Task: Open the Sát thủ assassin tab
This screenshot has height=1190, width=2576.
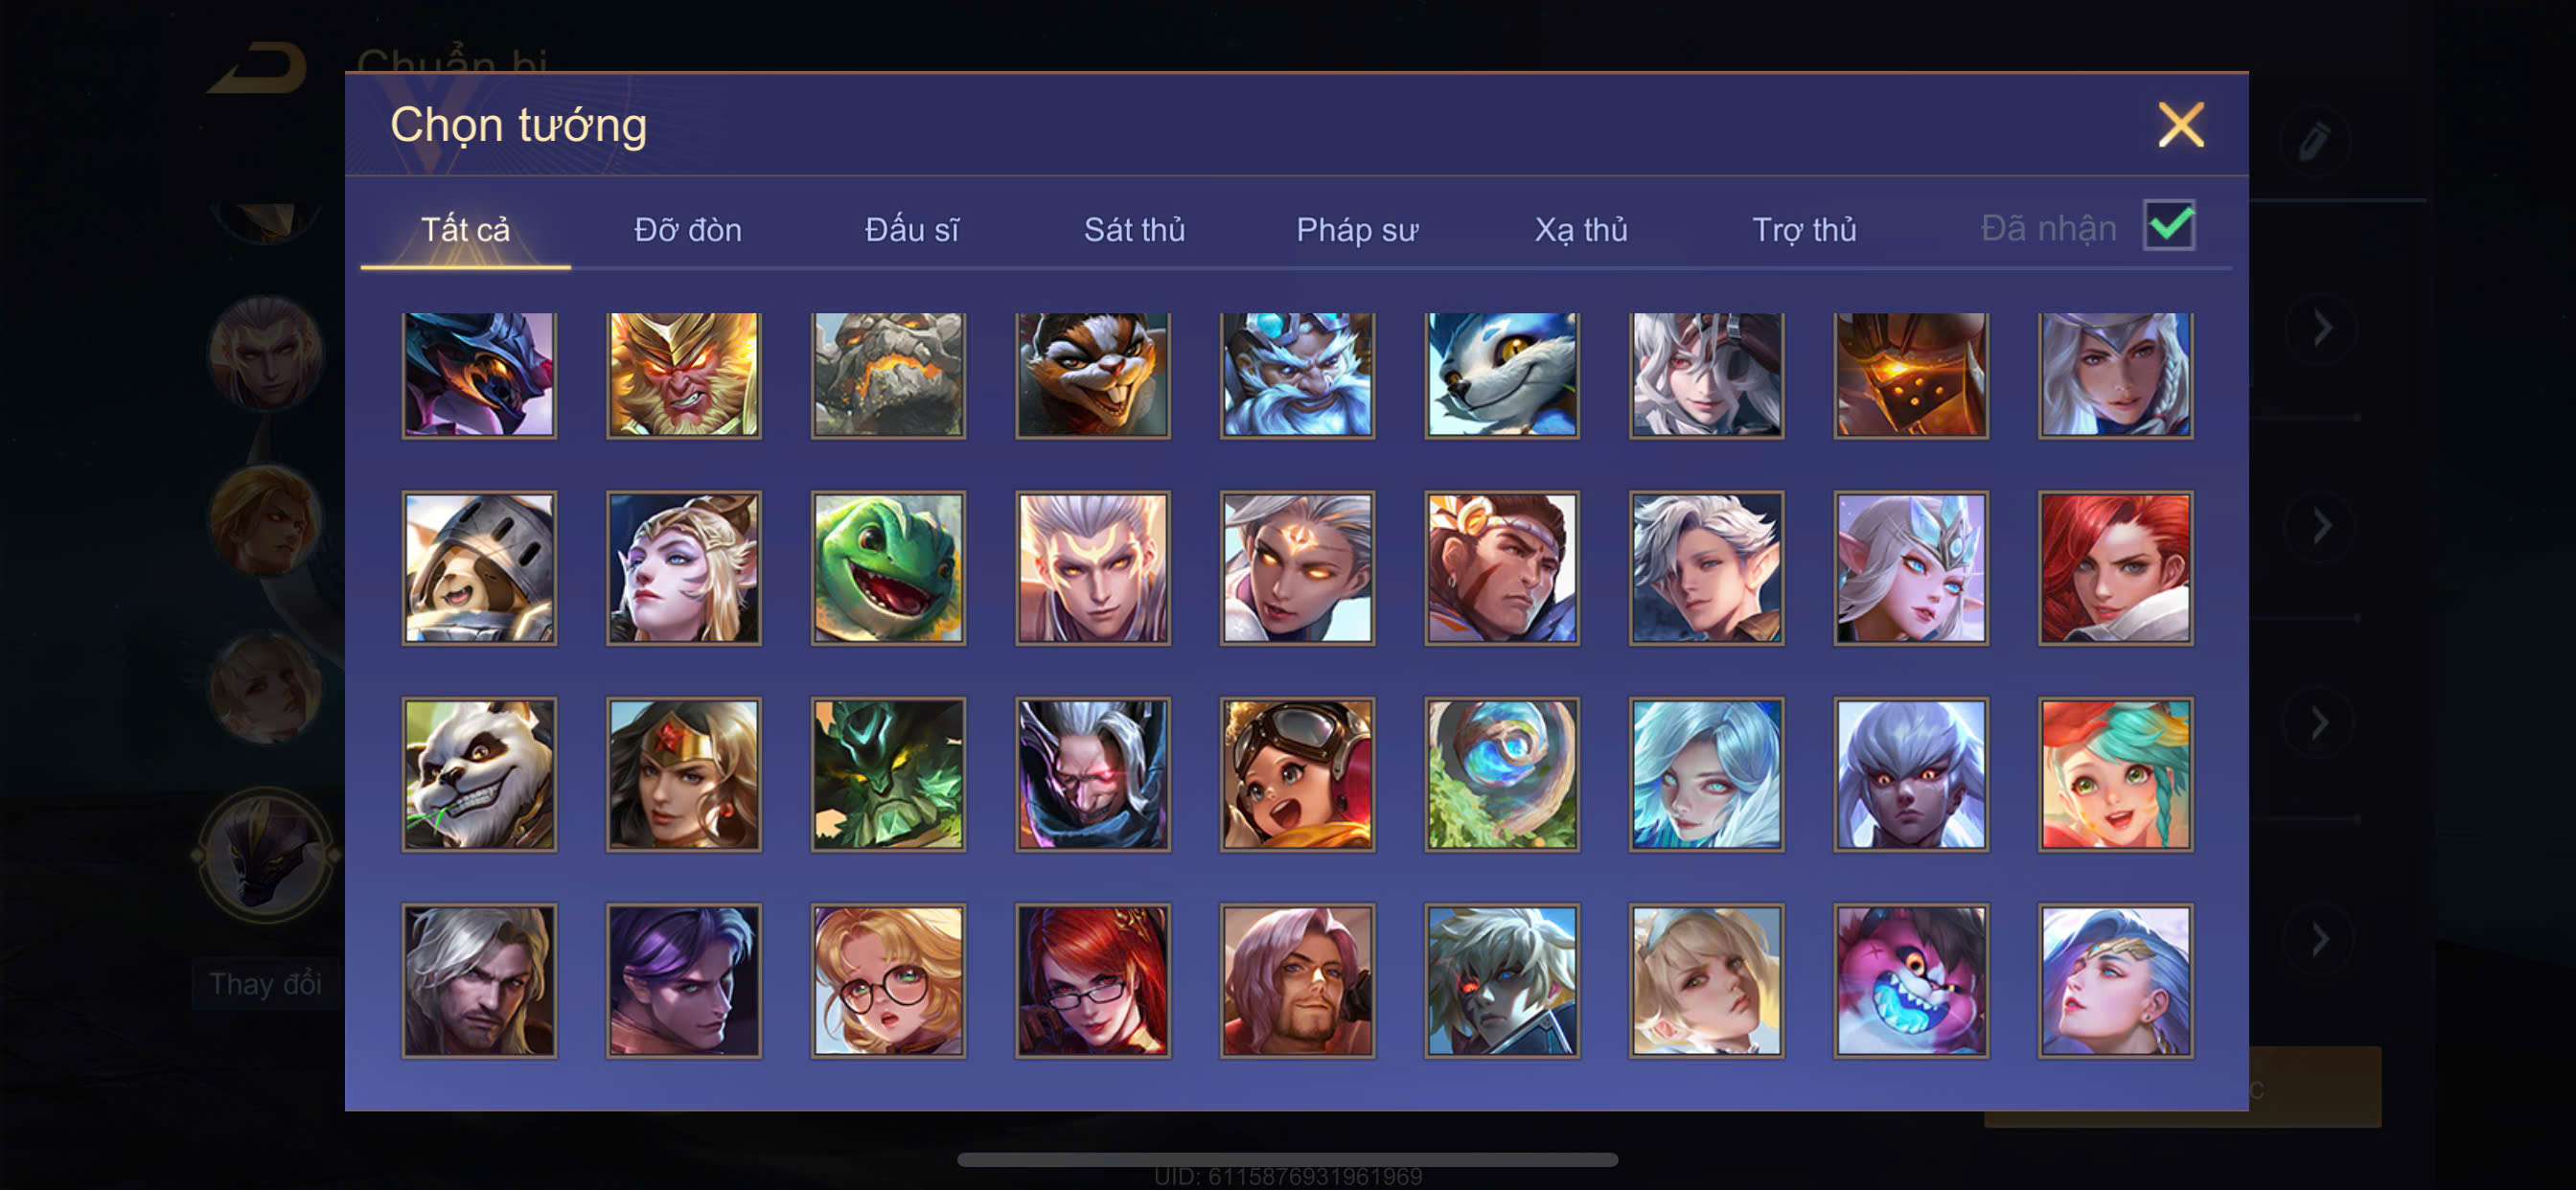Action: tap(1134, 230)
